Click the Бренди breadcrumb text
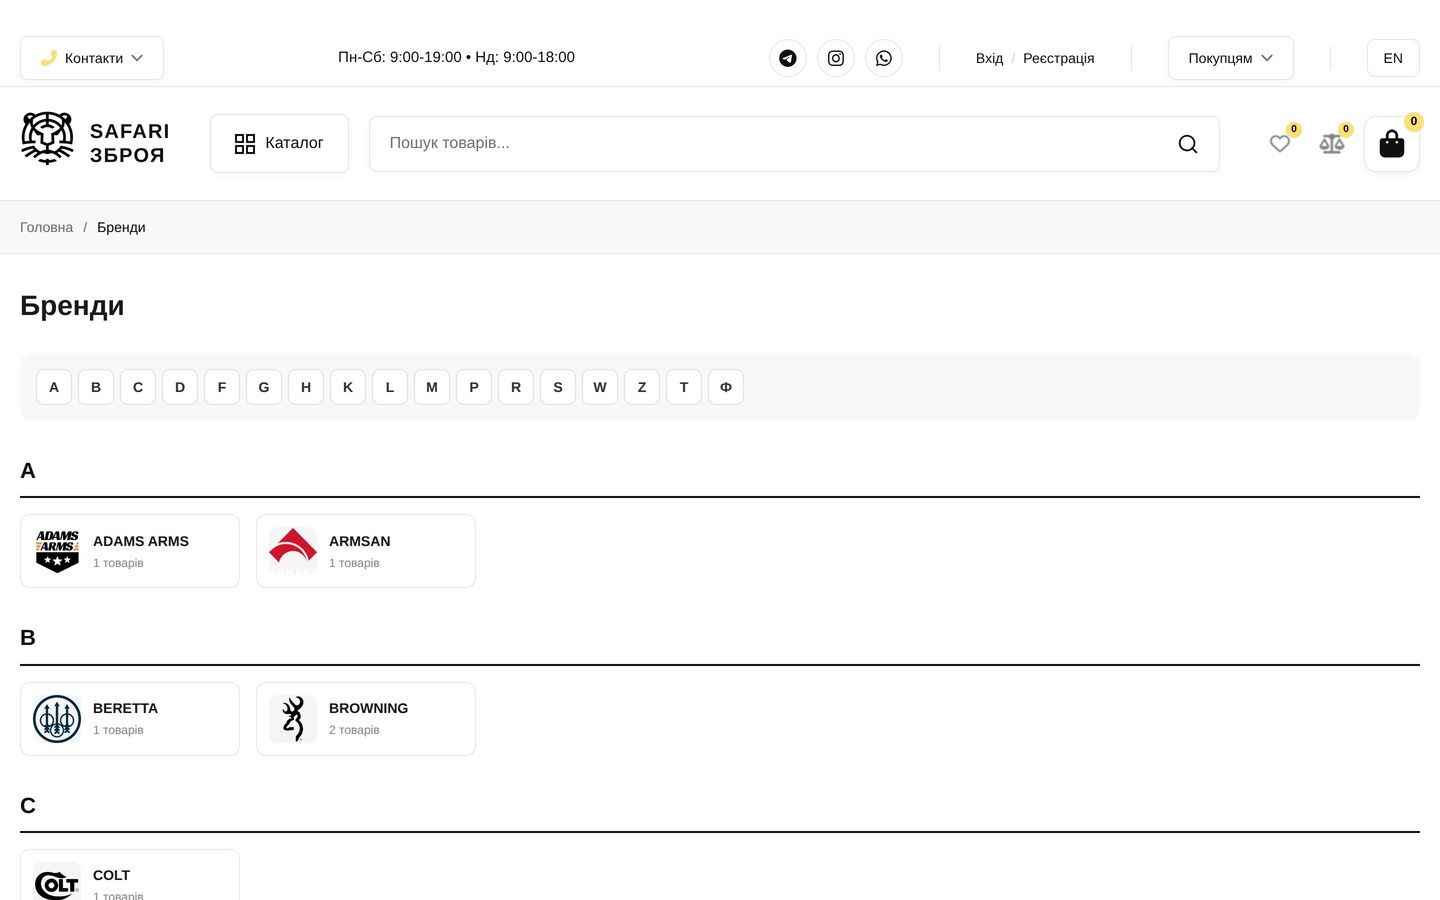1440x900 pixels. (121, 227)
